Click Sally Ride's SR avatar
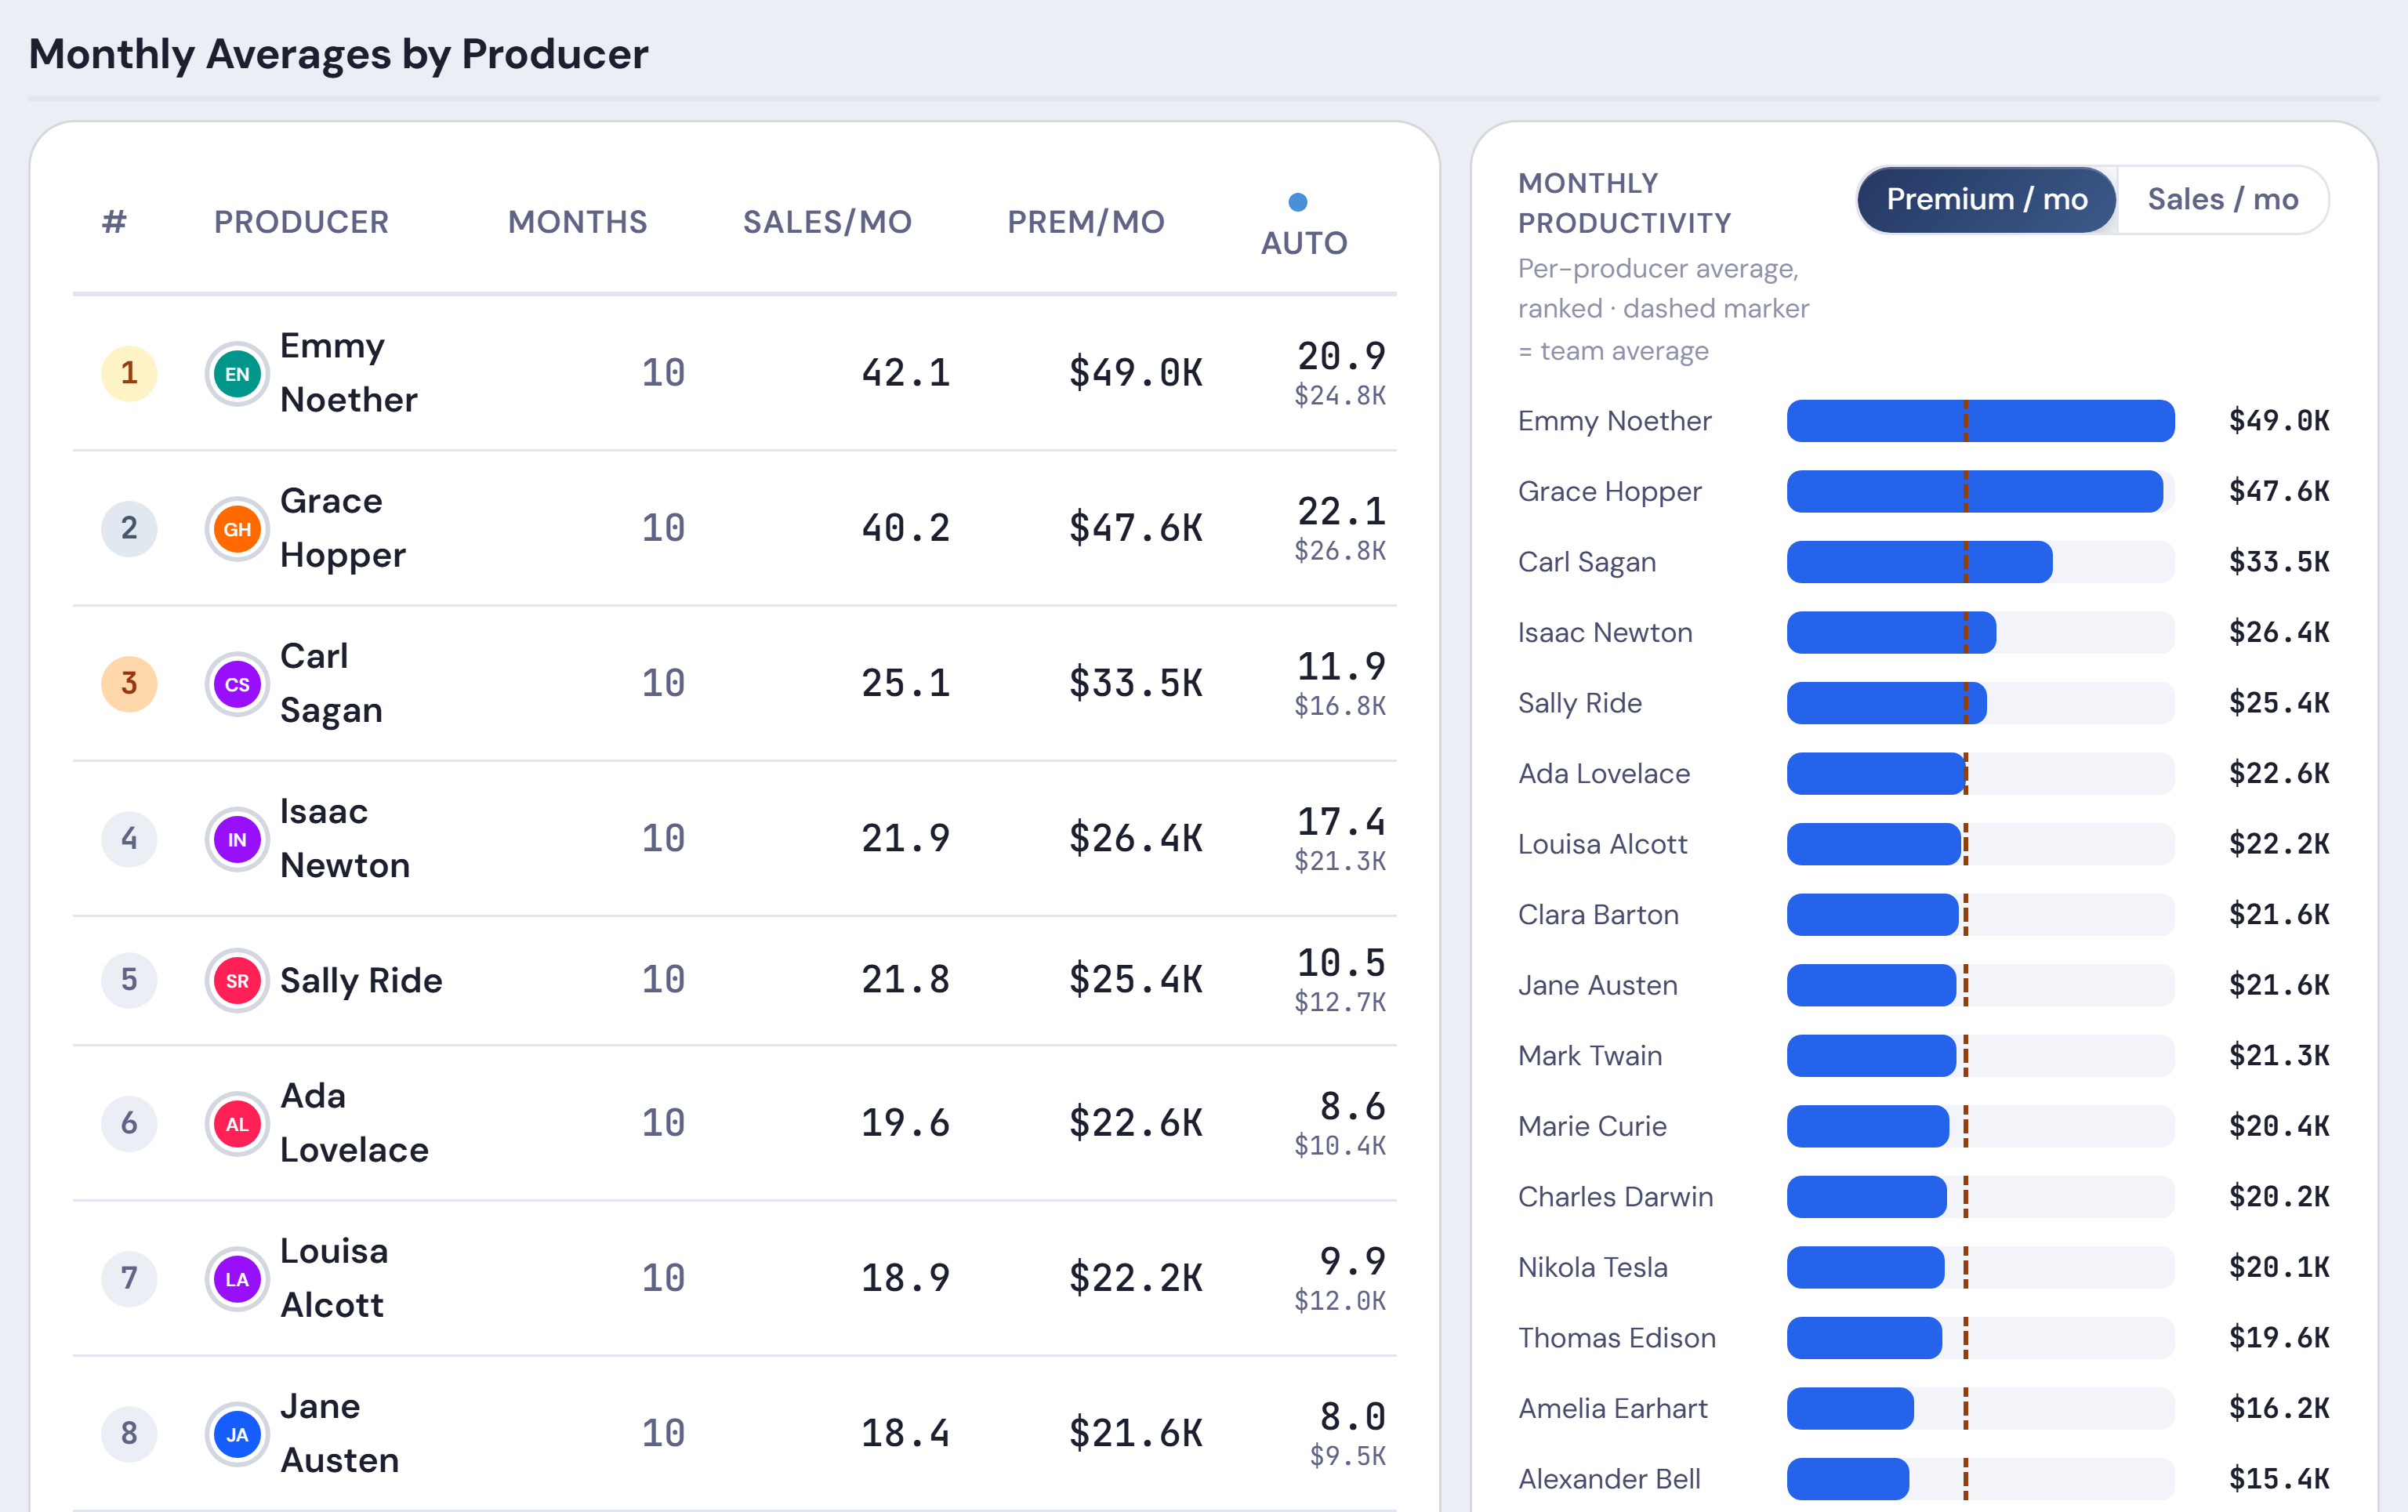 coord(237,981)
